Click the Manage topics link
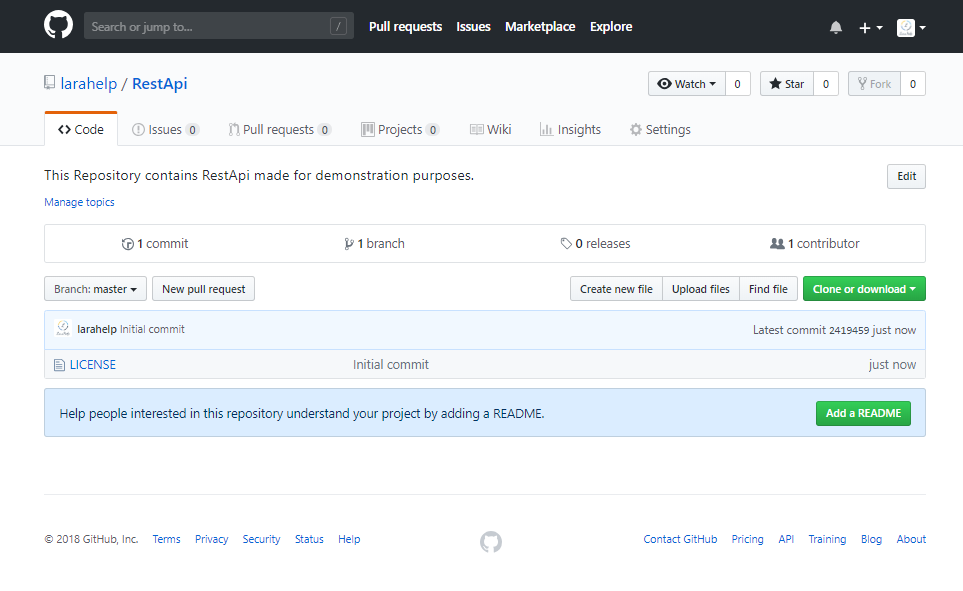Image resolution: width=963 pixels, height=591 pixels. (x=79, y=202)
